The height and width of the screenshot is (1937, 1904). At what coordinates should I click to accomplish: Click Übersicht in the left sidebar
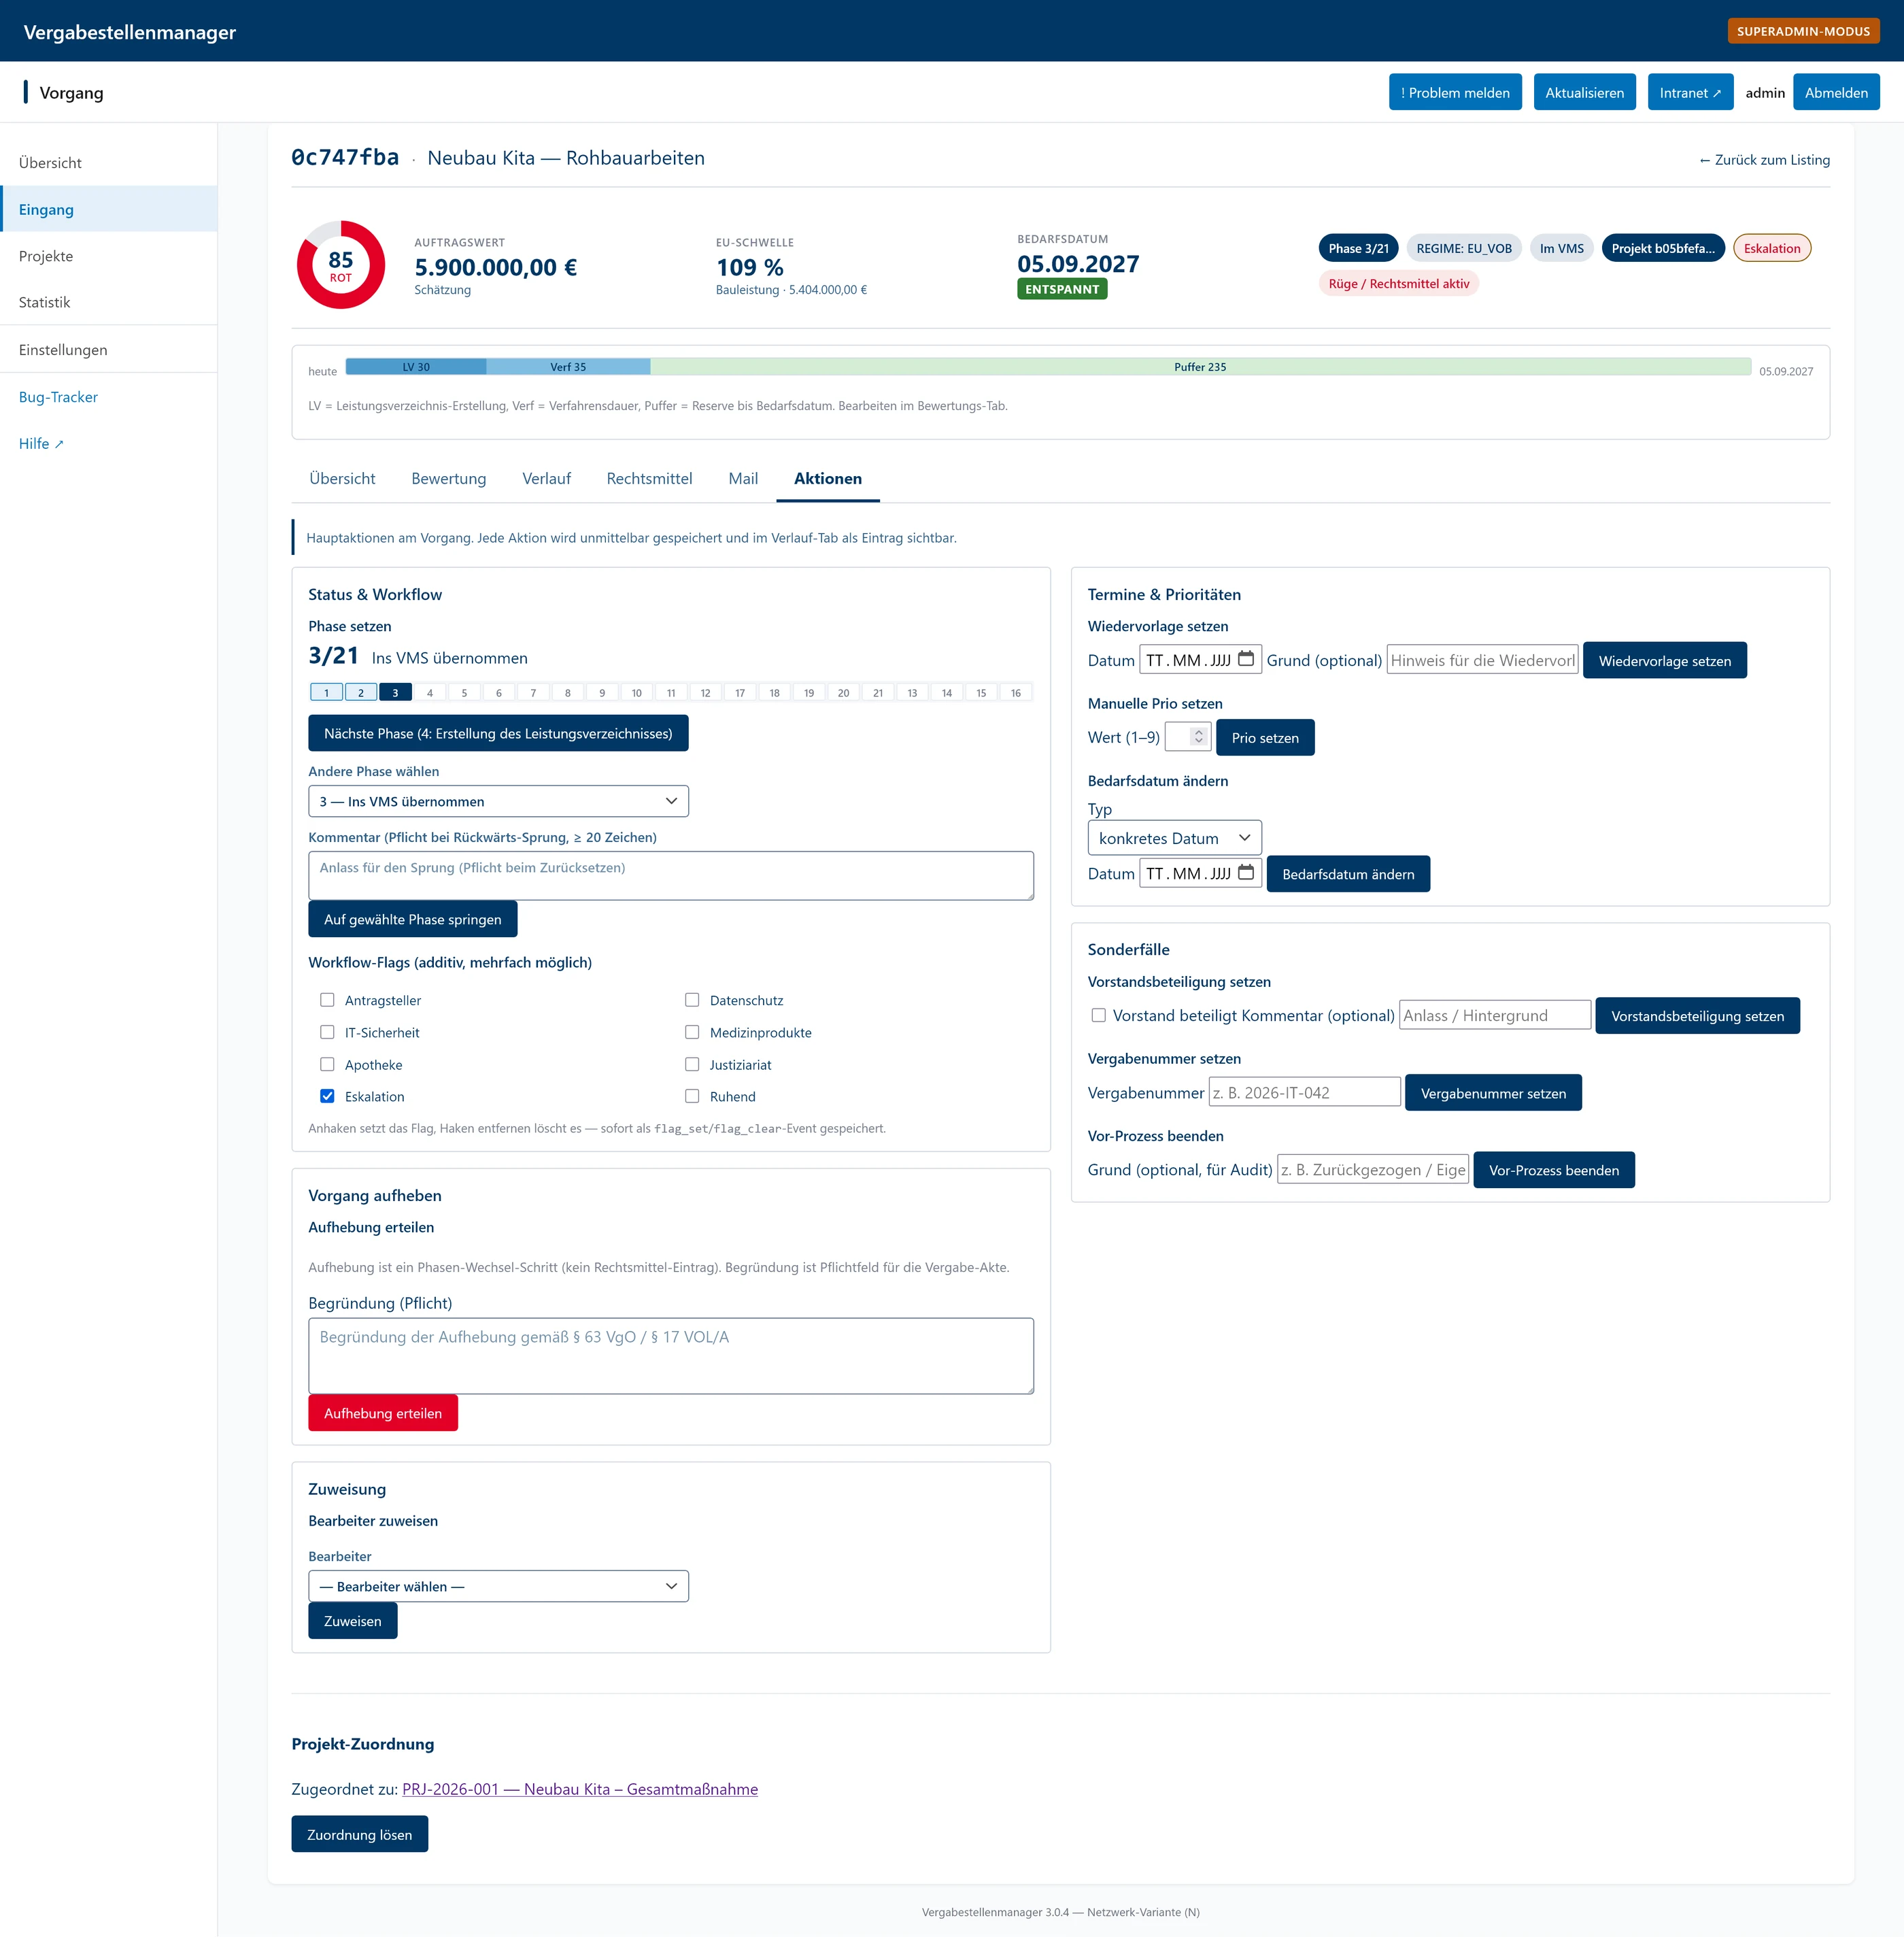tap(108, 163)
